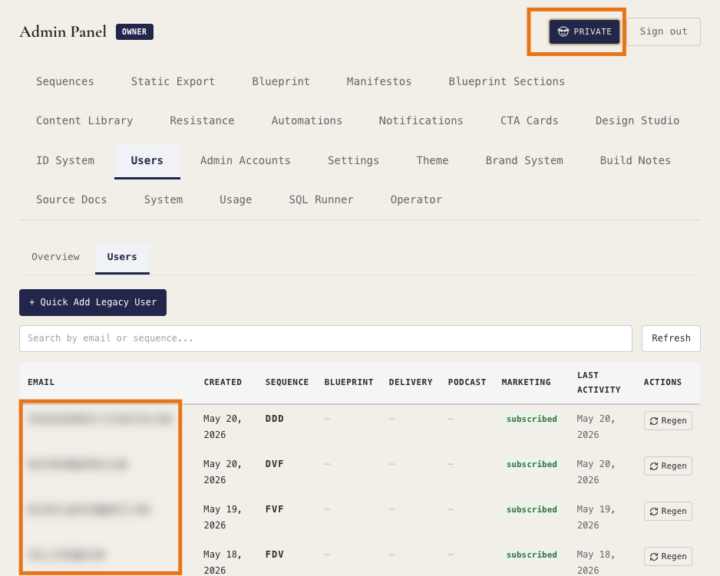Switch to Brand System tab
720x576 pixels.
[524, 160]
